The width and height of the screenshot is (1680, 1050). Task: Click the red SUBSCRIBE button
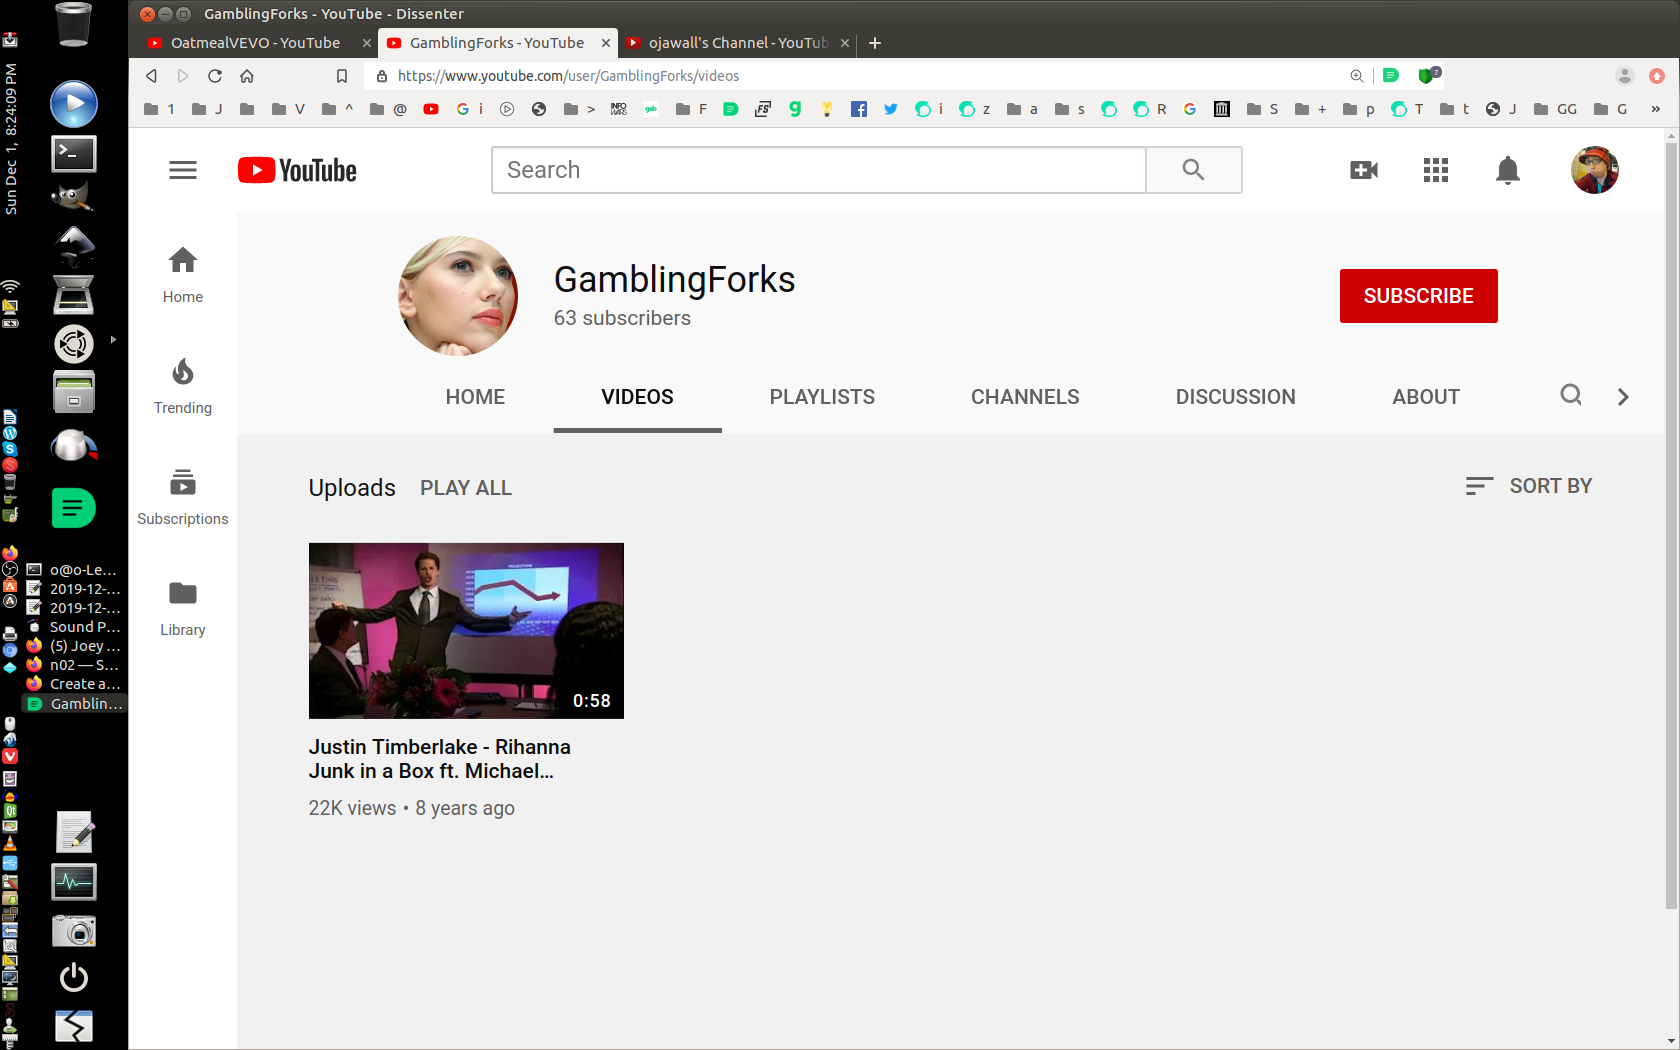[1418, 296]
